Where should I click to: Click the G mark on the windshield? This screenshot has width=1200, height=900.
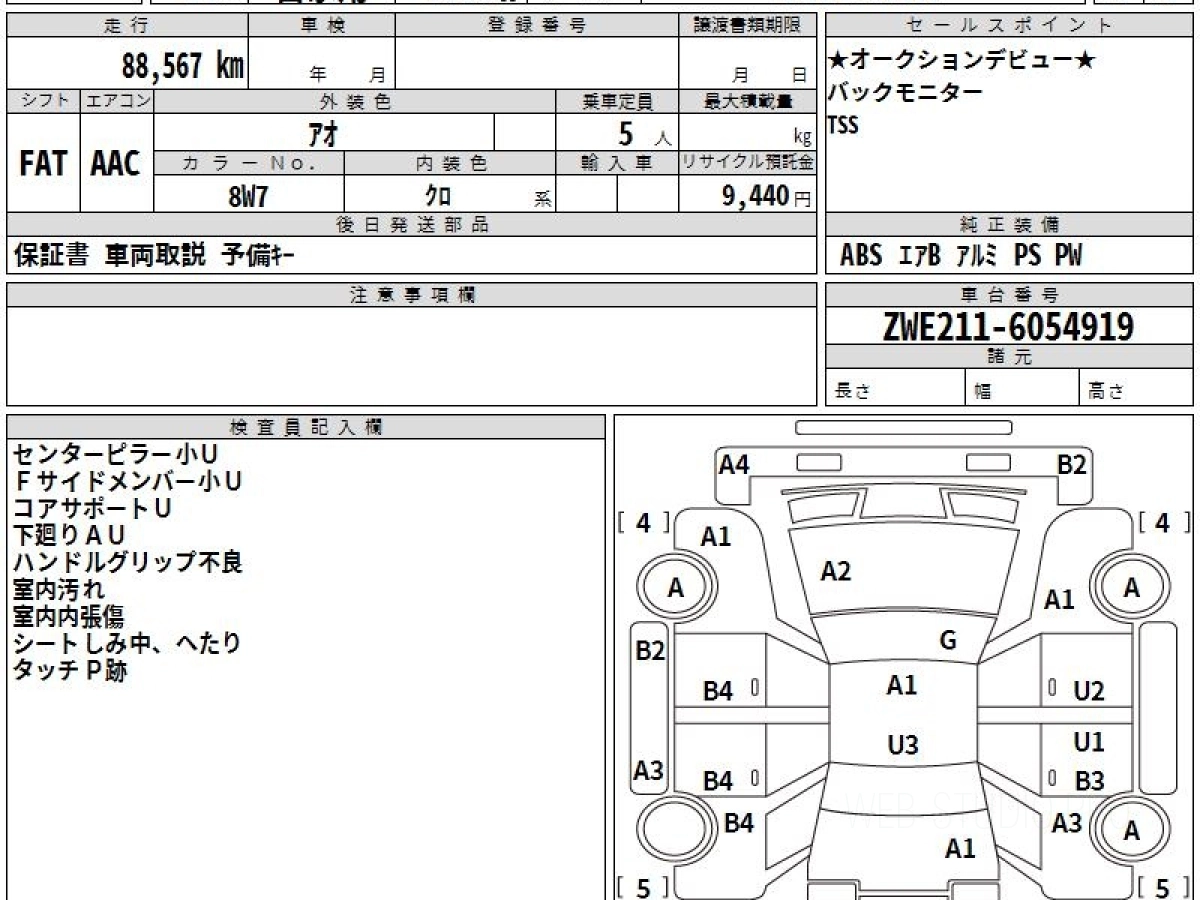pos(948,640)
